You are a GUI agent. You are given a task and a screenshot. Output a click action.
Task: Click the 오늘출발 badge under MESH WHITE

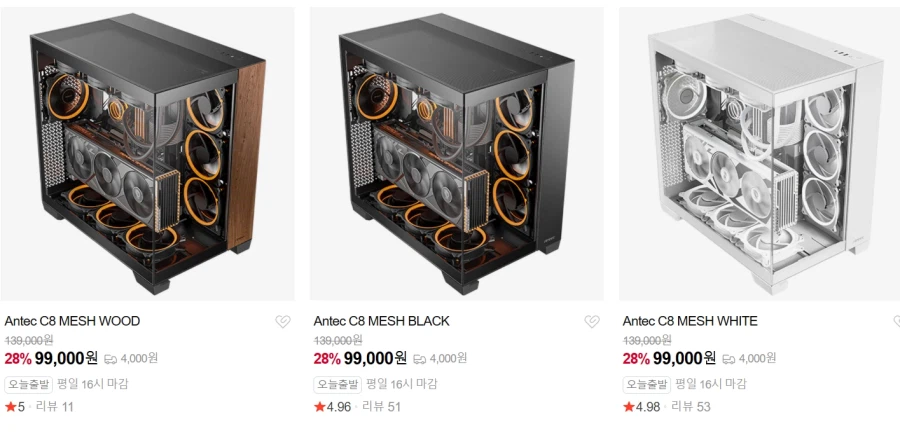[647, 384]
